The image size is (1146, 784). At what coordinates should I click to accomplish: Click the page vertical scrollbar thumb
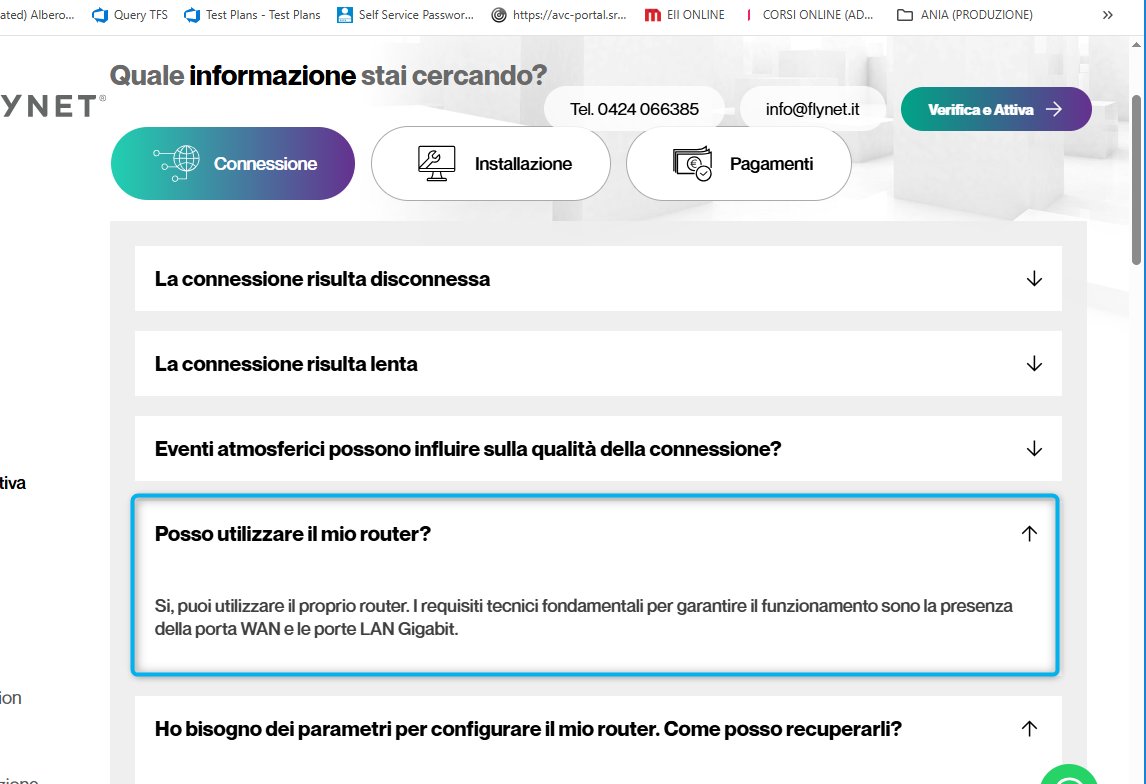pos(1136,180)
